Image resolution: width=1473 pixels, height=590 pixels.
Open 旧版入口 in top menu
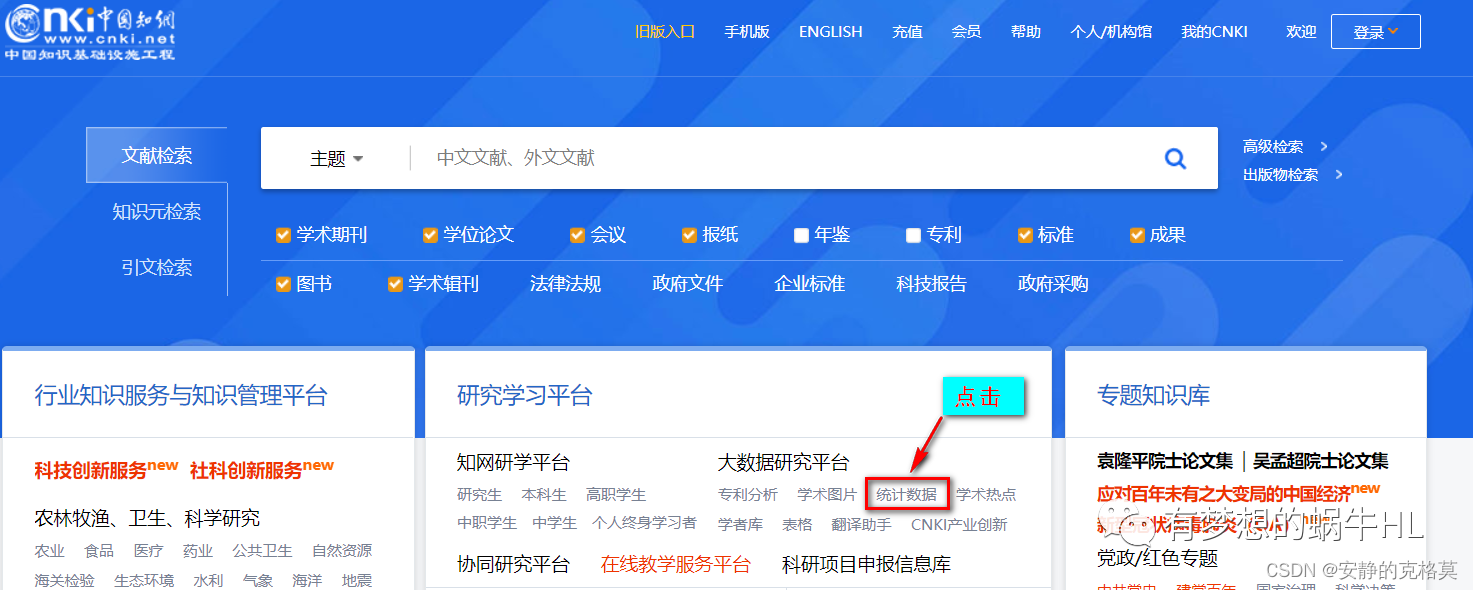[665, 32]
